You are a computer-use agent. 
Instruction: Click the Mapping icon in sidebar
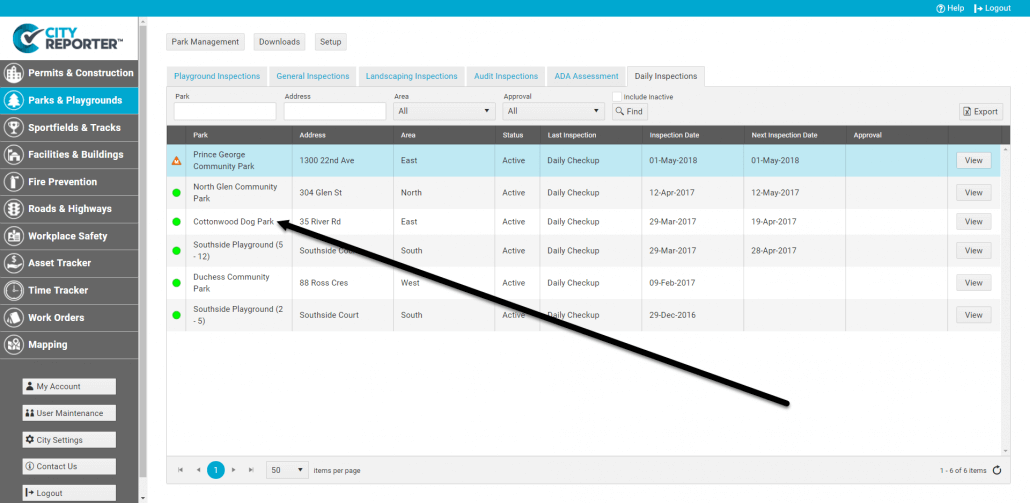point(14,345)
